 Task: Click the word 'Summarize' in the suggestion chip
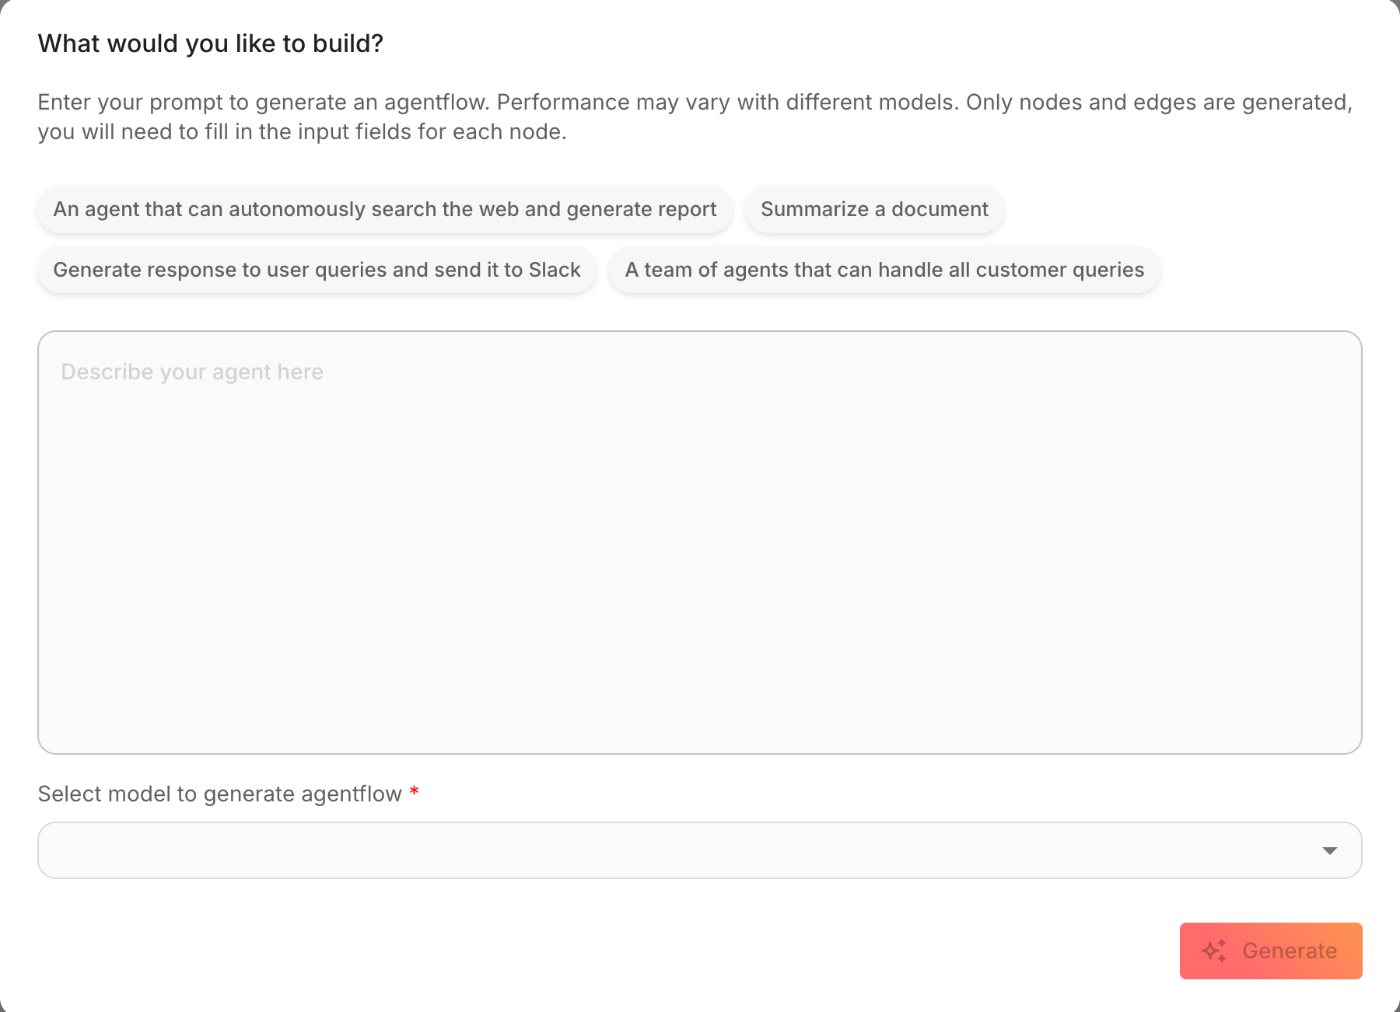(814, 210)
